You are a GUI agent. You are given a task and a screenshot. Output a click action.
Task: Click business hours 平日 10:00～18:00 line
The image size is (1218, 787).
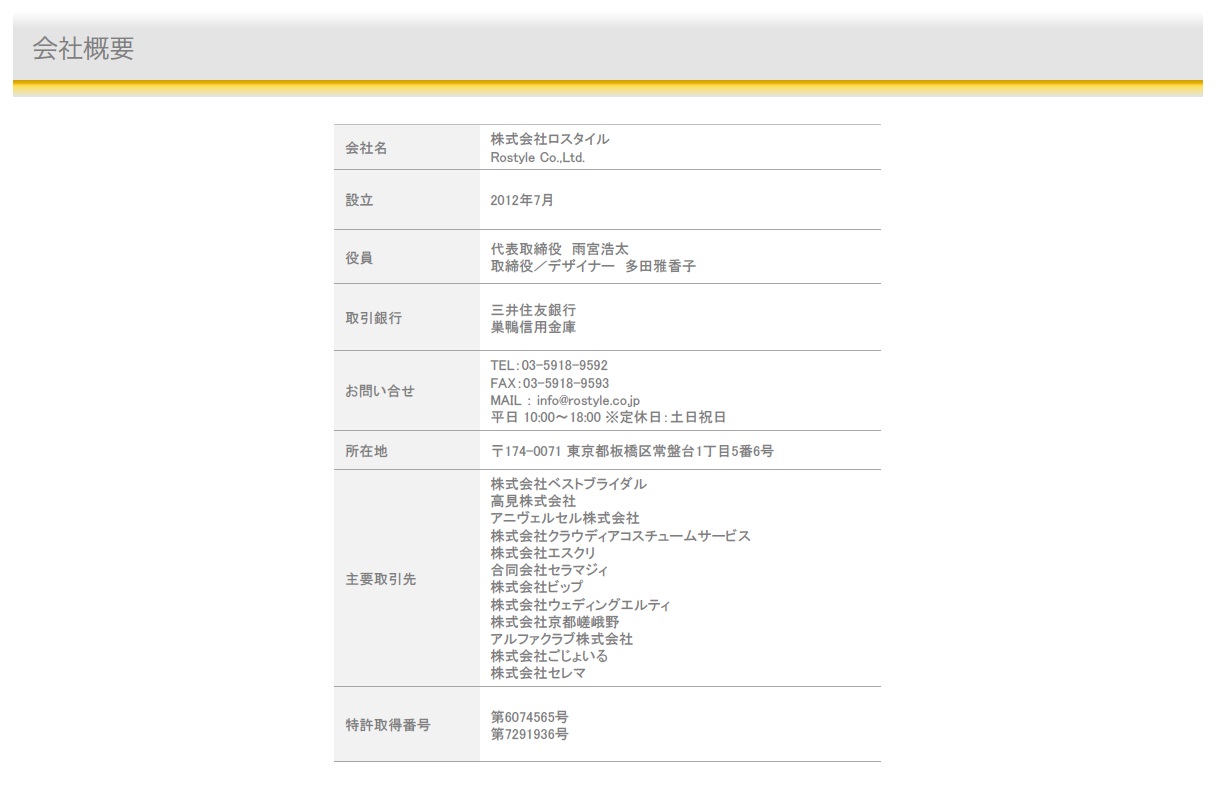click(x=608, y=417)
